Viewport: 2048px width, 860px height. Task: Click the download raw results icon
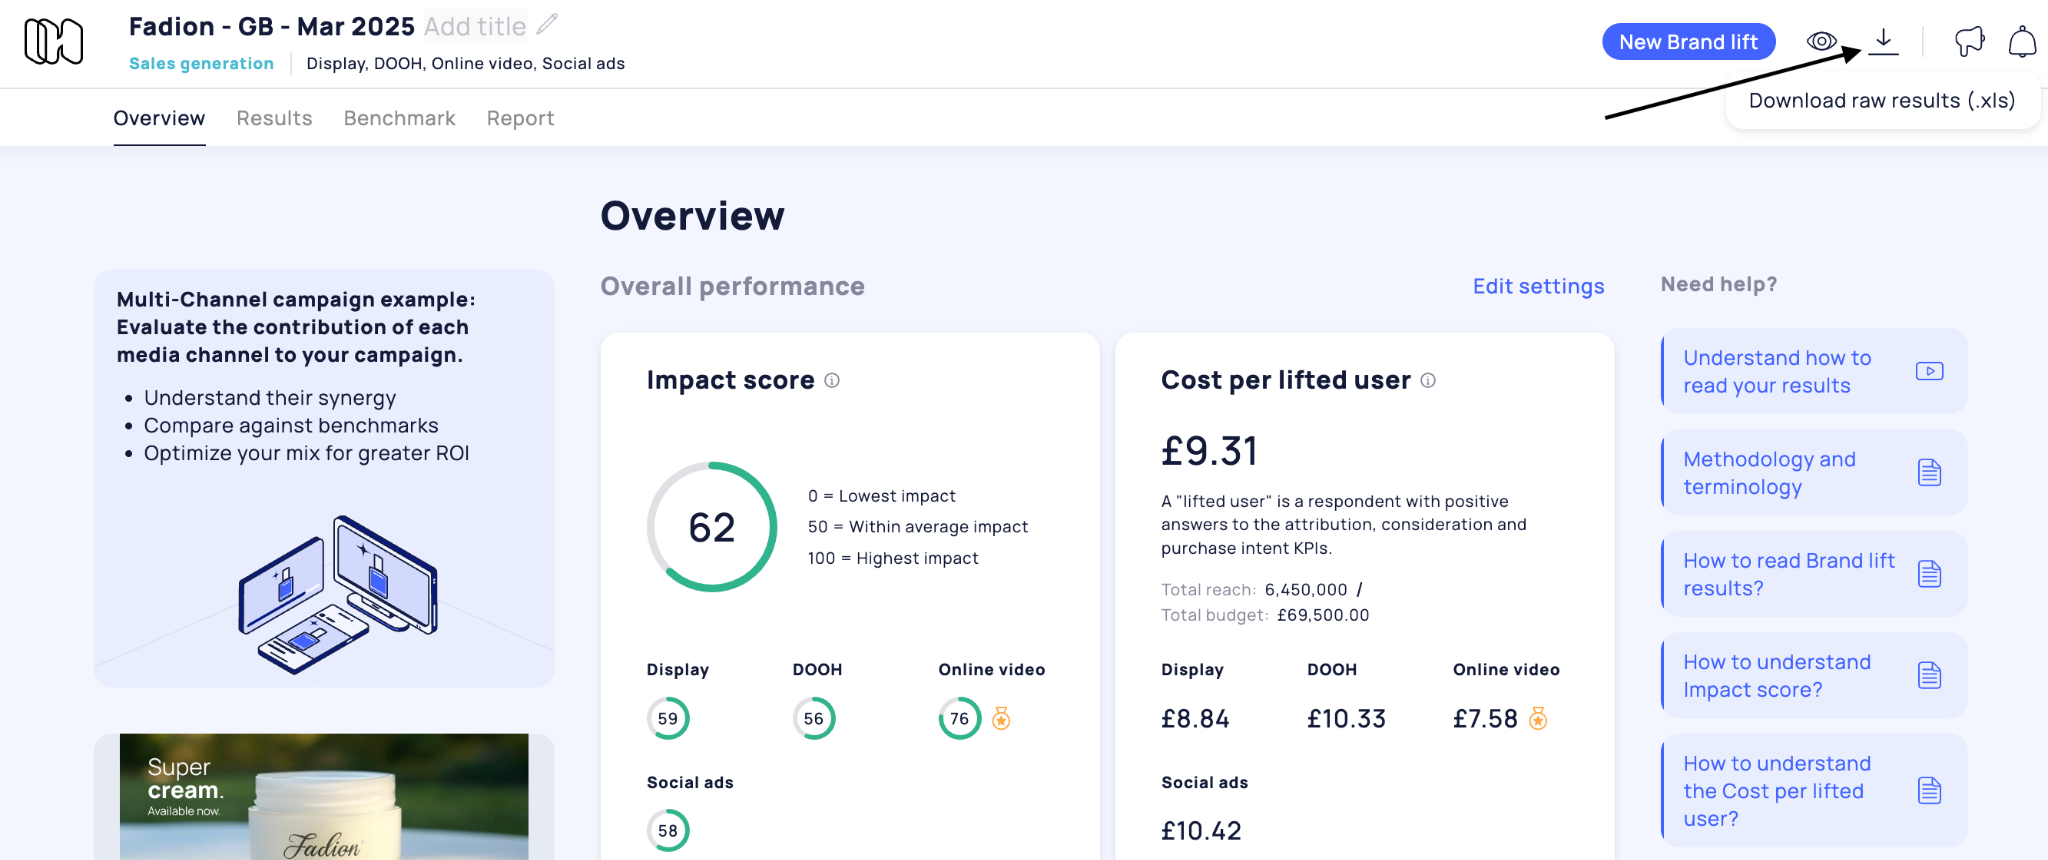pyautogui.click(x=1883, y=41)
